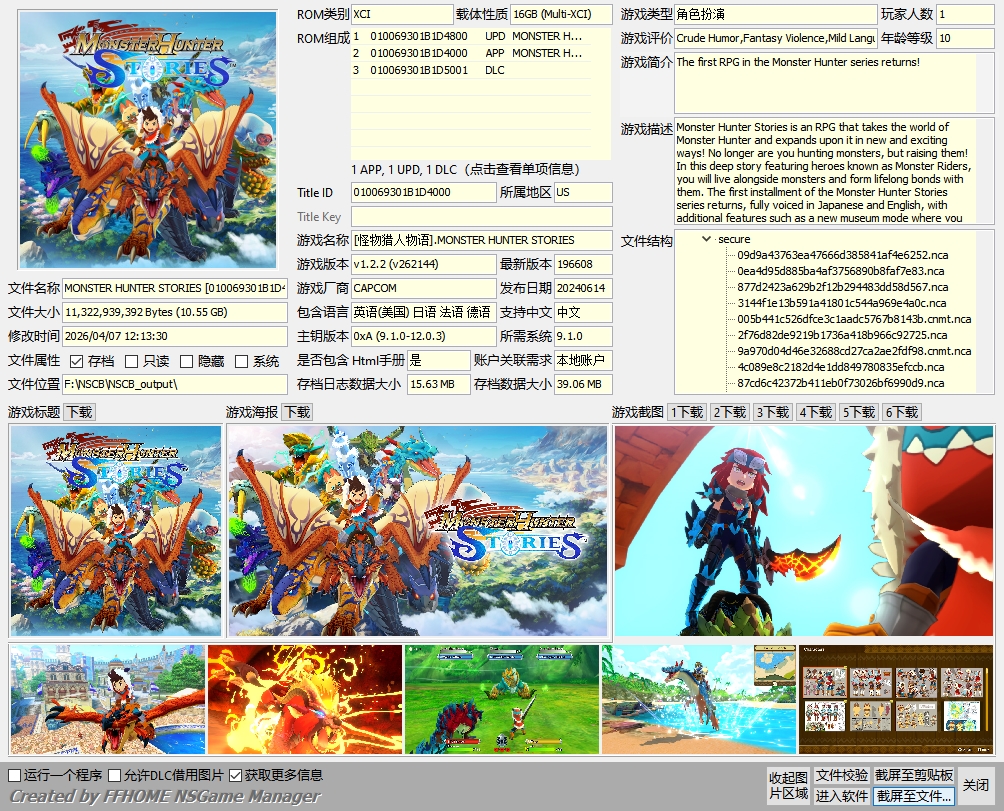
Task: Download screenshot with 3下载 button
Action: click(x=772, y=412)
